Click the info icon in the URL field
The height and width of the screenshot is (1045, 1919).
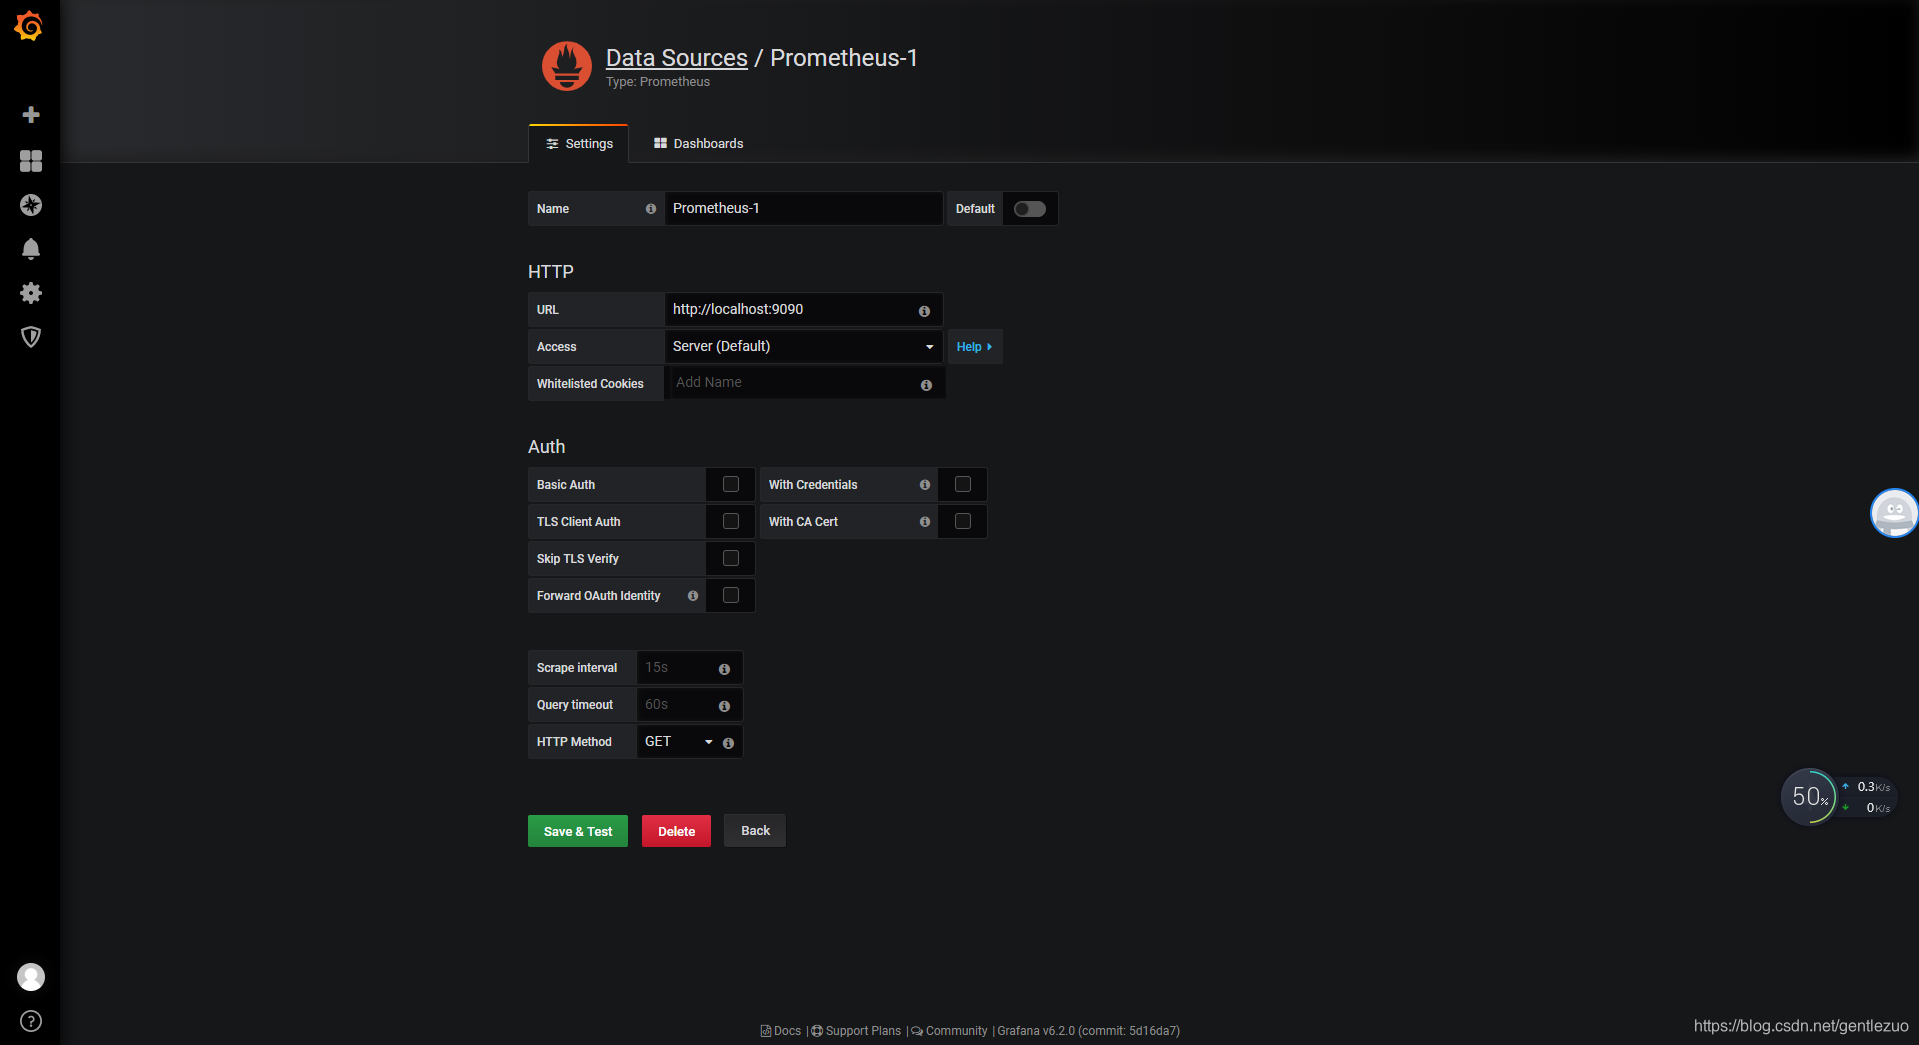[x=924, y=311]
